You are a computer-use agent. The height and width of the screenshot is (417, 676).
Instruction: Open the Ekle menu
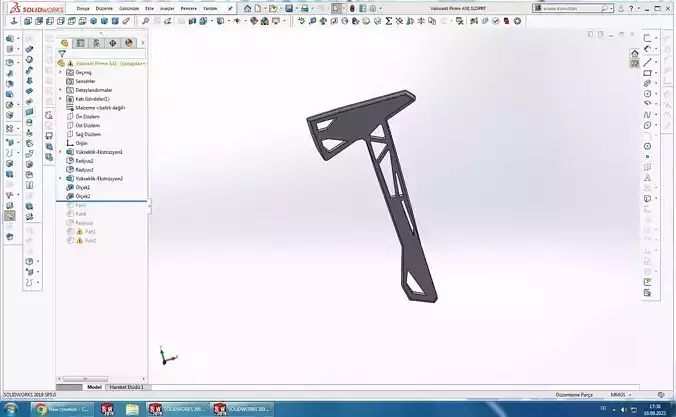(149, 8)
